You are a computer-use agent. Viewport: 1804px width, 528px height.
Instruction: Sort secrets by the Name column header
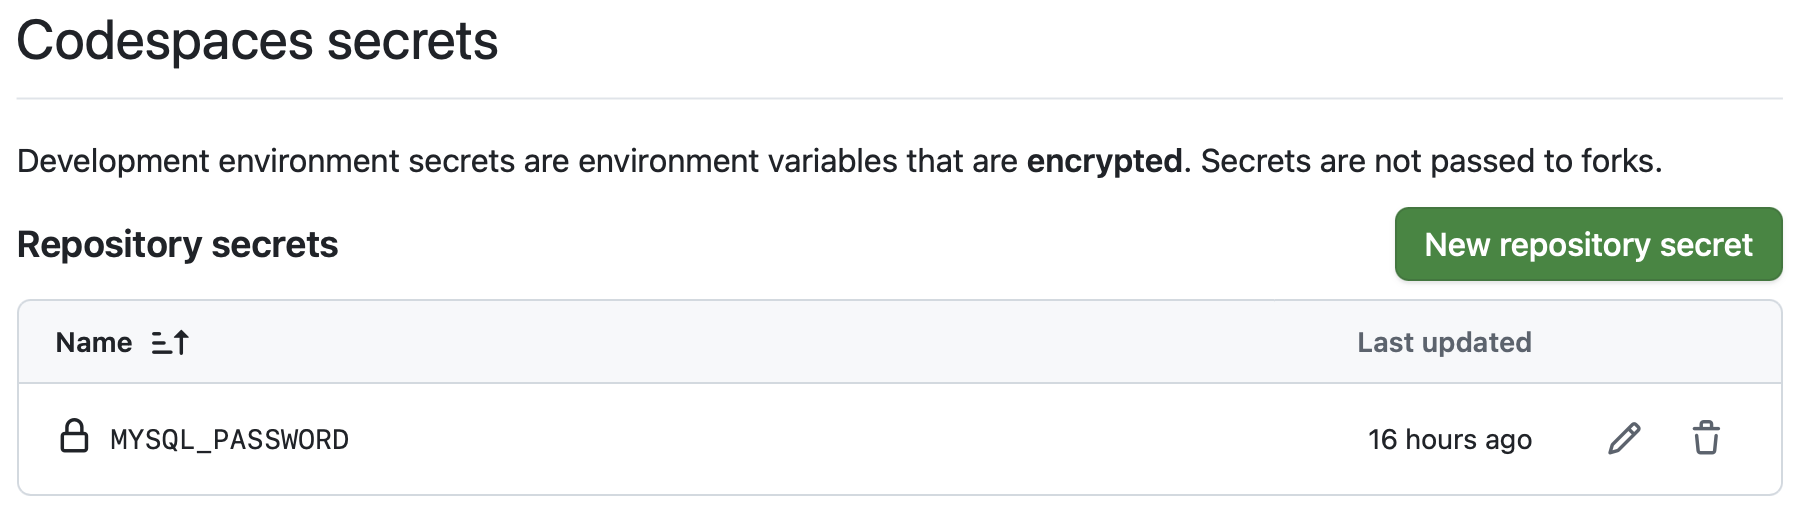(94, 343)
